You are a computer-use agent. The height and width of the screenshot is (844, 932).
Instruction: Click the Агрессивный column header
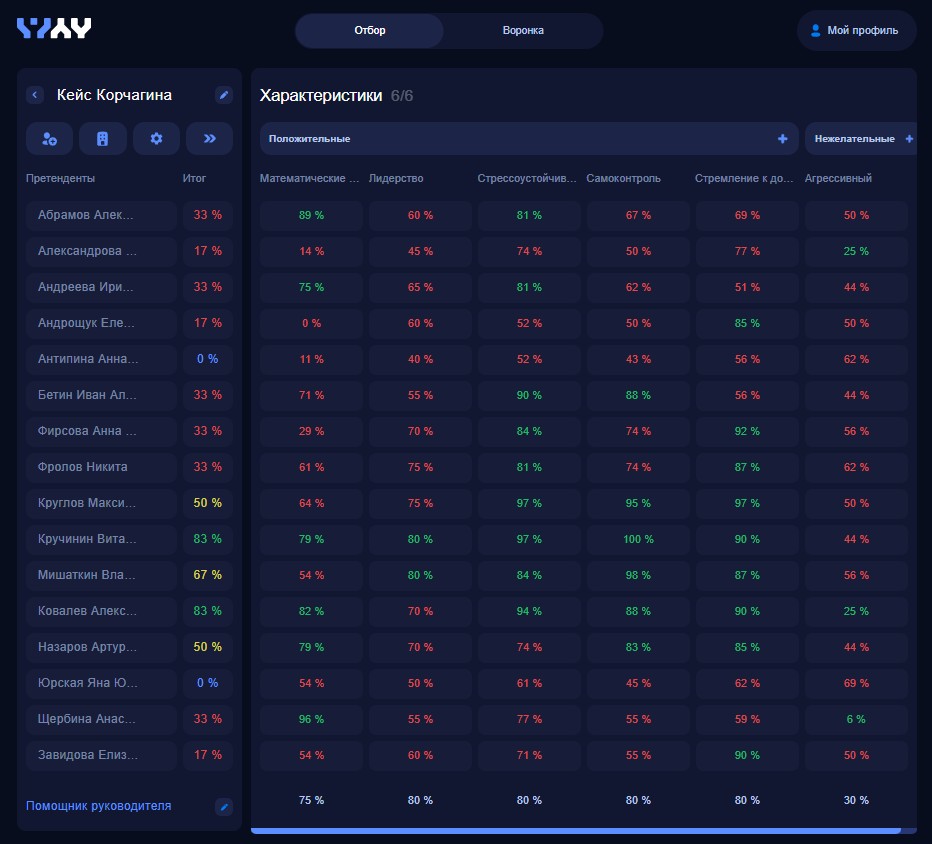coord(838,178)
